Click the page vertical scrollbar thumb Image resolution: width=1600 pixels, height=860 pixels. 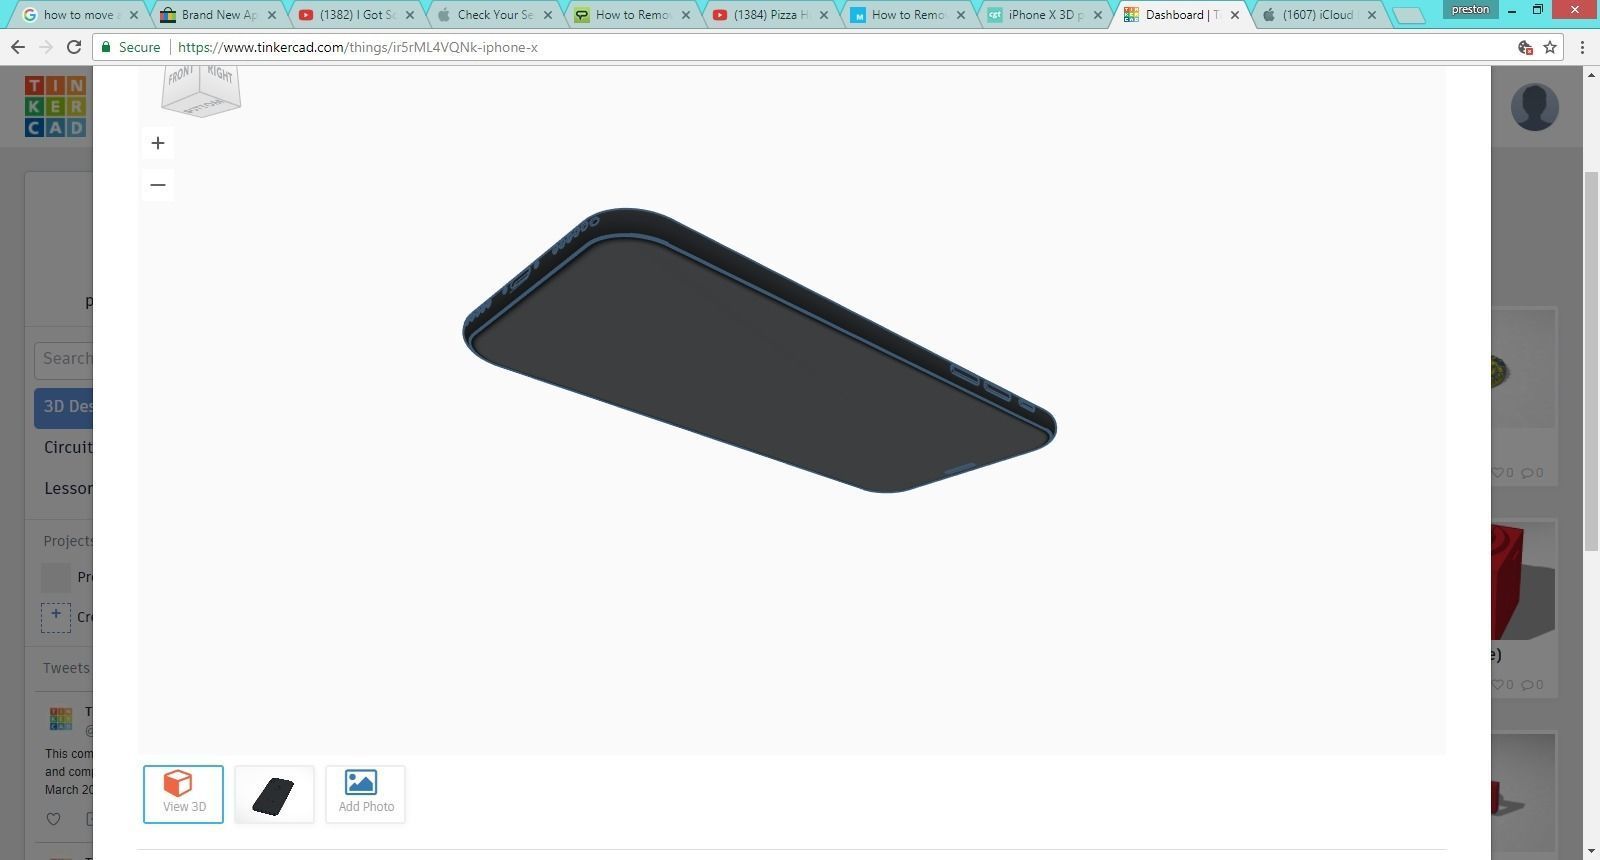coord(1590,360)
